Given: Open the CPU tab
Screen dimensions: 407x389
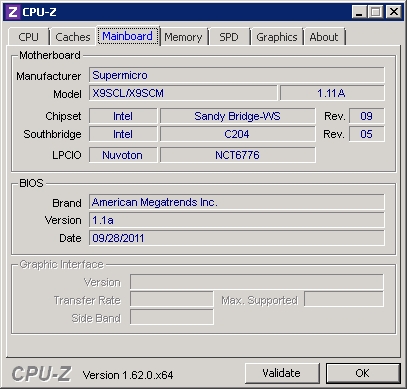Looking at the screenshot, I should point(29,37).
